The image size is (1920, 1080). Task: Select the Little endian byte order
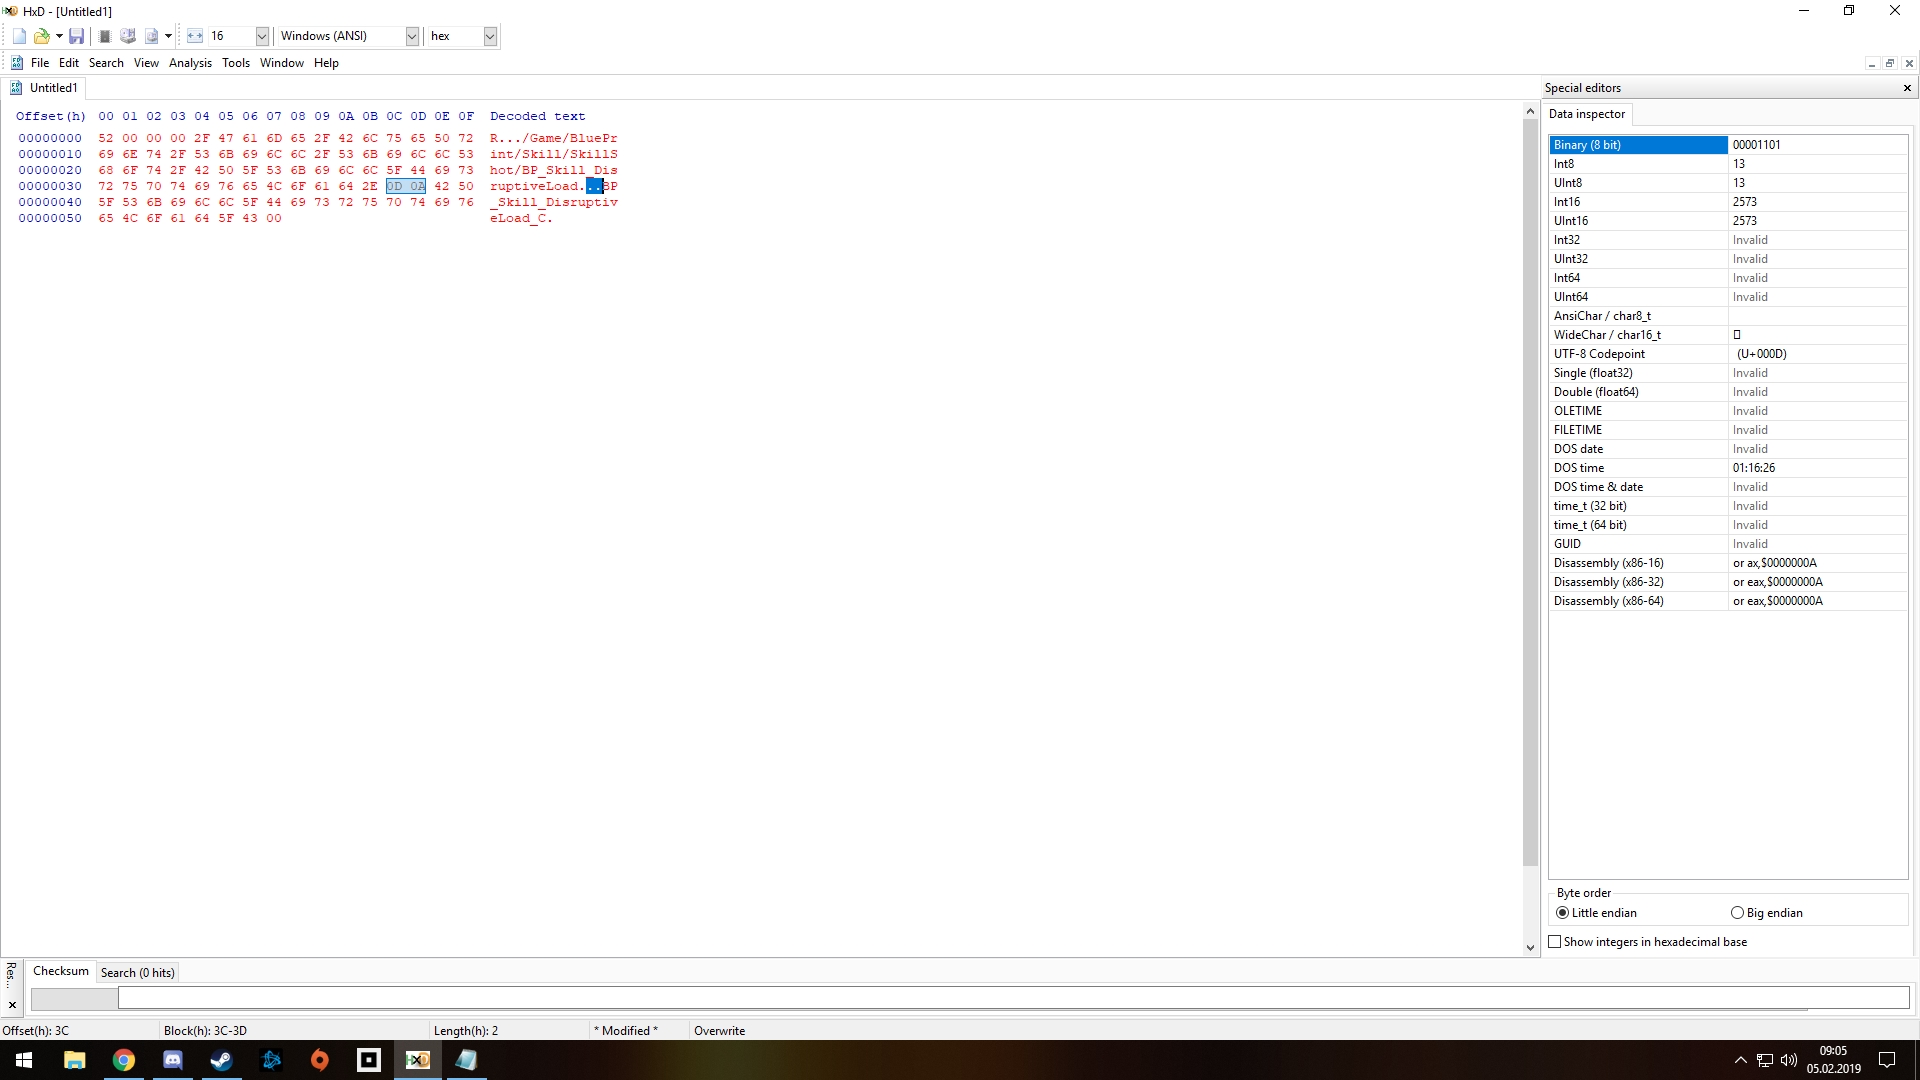pos(1563,913)
